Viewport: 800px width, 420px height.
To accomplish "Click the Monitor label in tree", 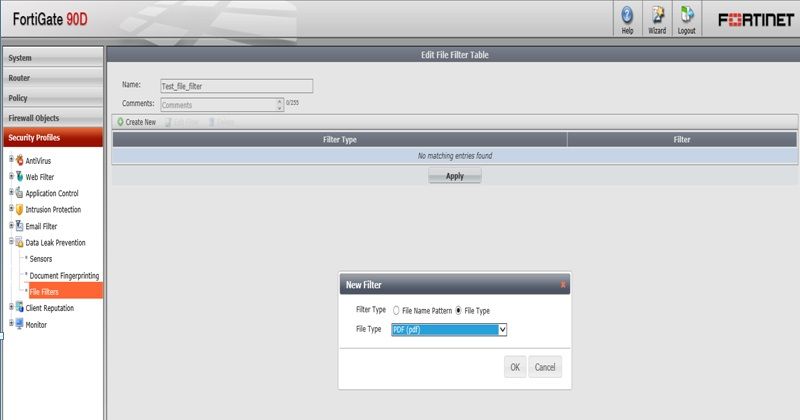I will coord(36,325).
